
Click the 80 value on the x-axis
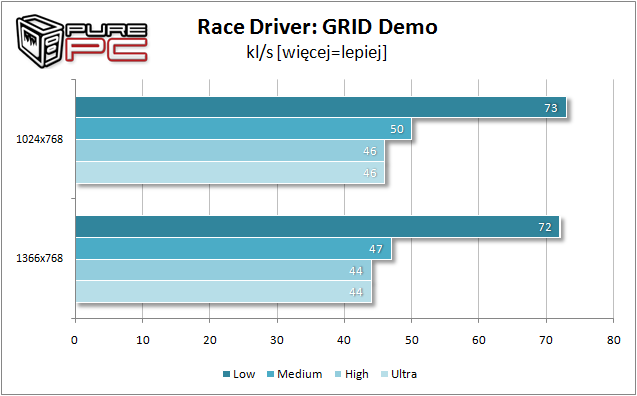pos(614,340)
